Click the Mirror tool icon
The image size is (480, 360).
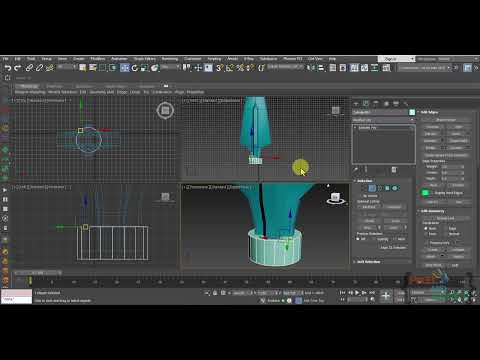point(311,68)
